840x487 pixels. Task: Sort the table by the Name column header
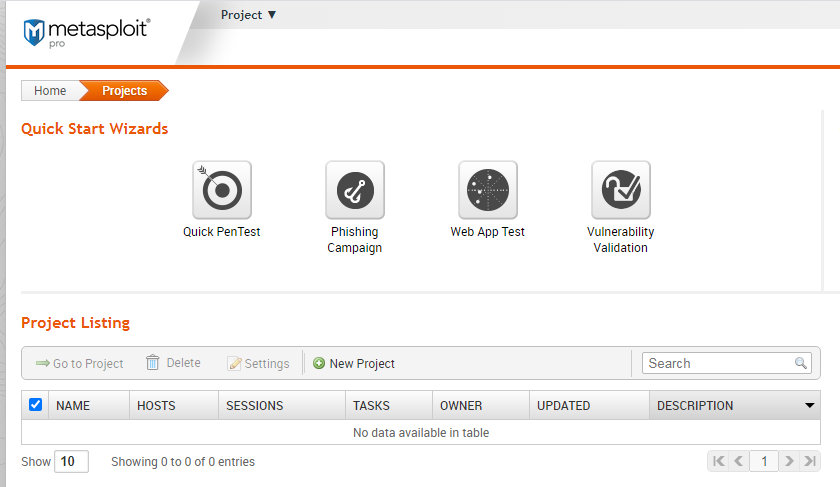tap(73, 406)
